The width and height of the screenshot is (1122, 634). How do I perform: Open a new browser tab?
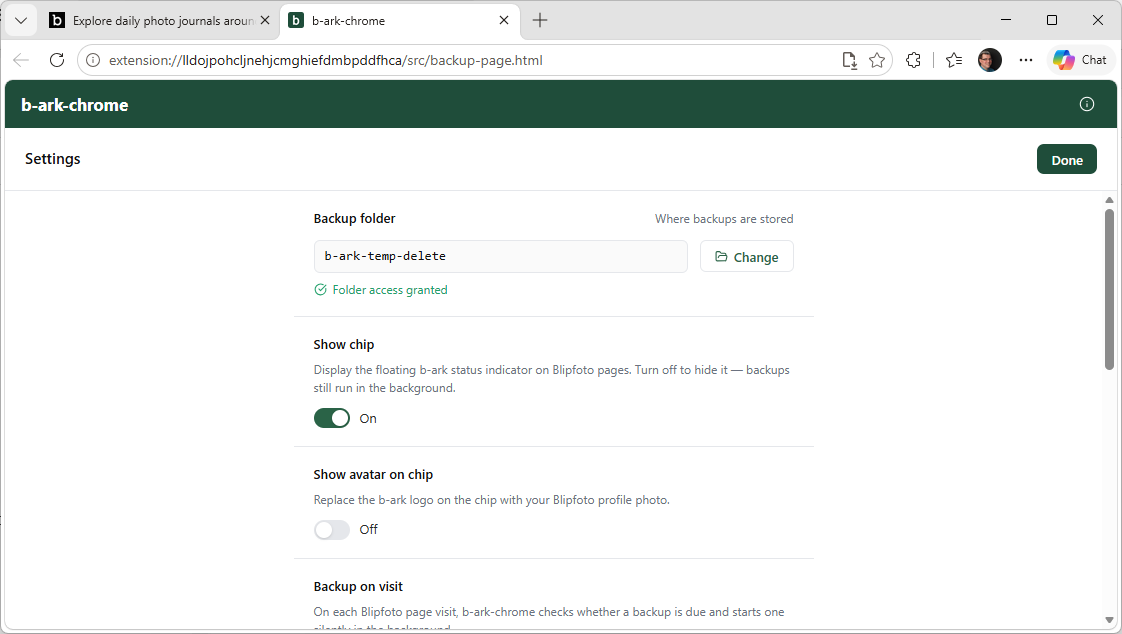point(540,20)
